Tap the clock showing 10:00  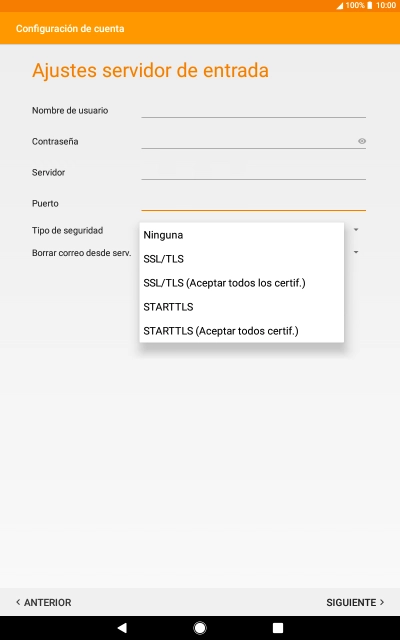click(x=386, y=5)
